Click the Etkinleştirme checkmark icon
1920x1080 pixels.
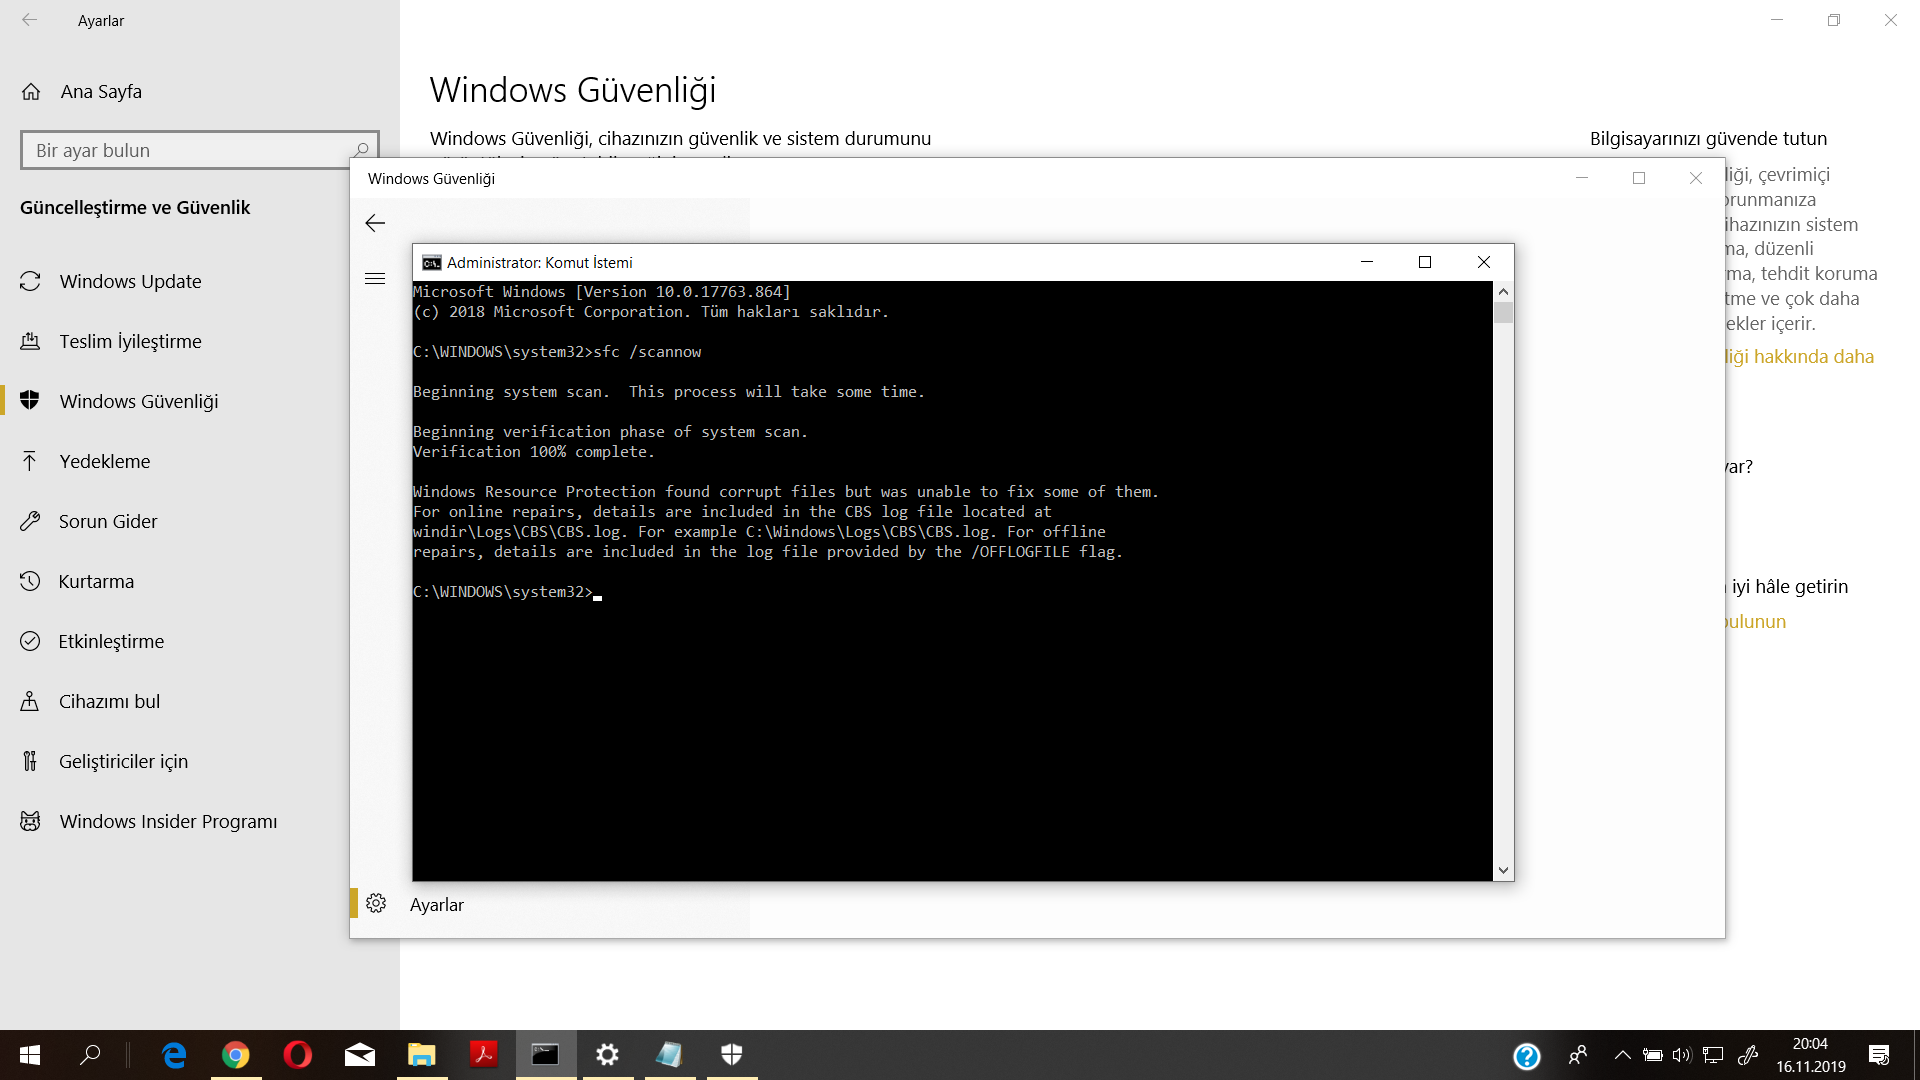(x=30, y=641)
